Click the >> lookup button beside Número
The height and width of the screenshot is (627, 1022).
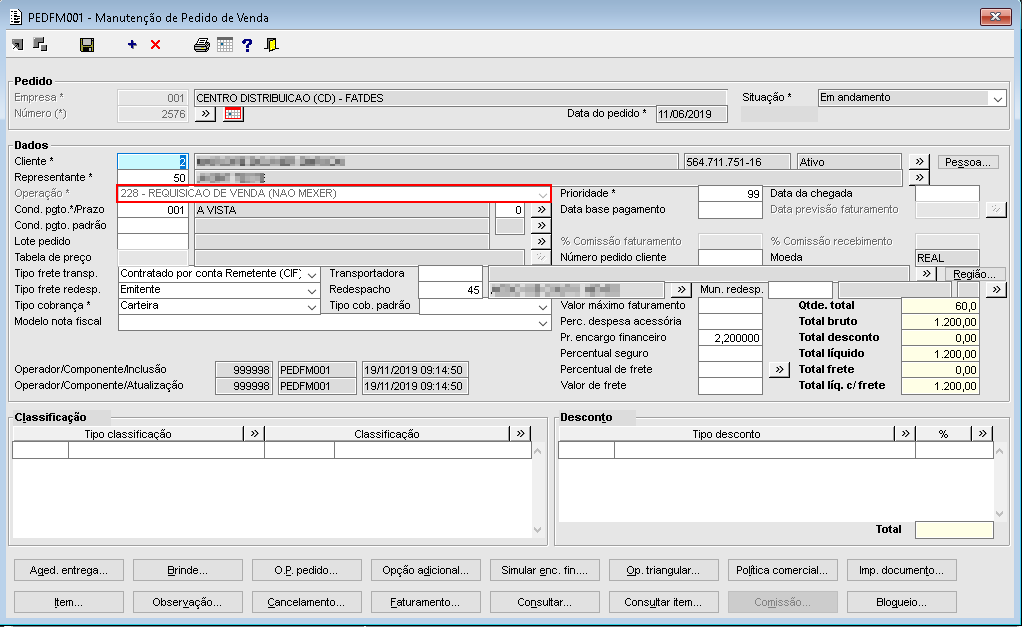pos(205,114)
